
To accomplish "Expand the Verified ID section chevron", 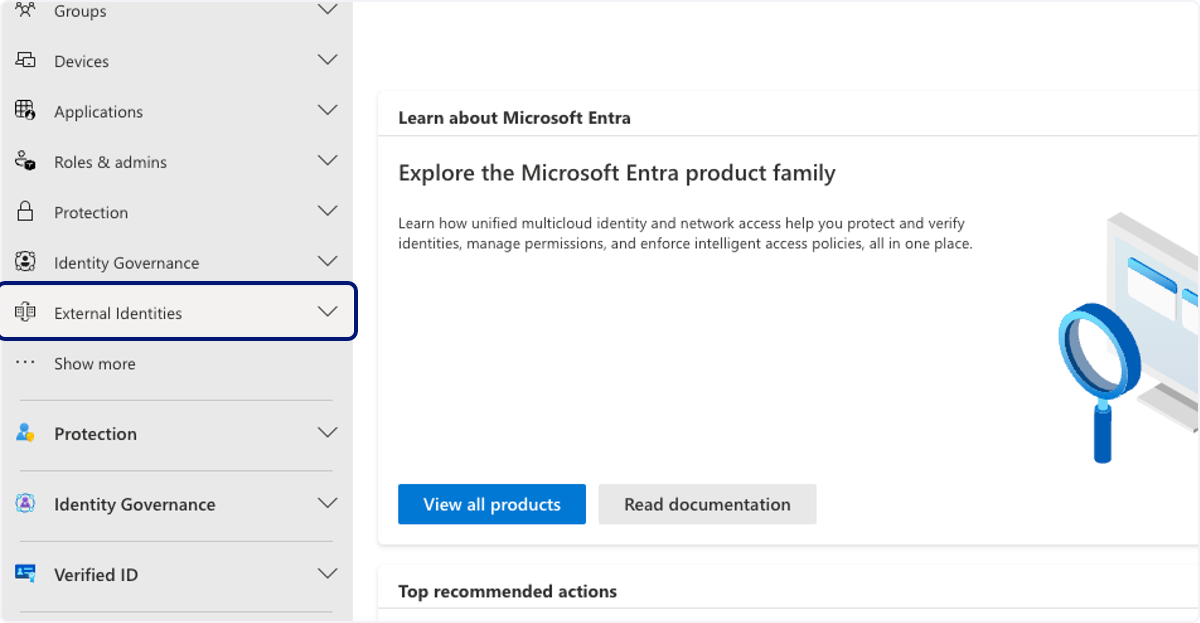I will (x=327, y=574).
